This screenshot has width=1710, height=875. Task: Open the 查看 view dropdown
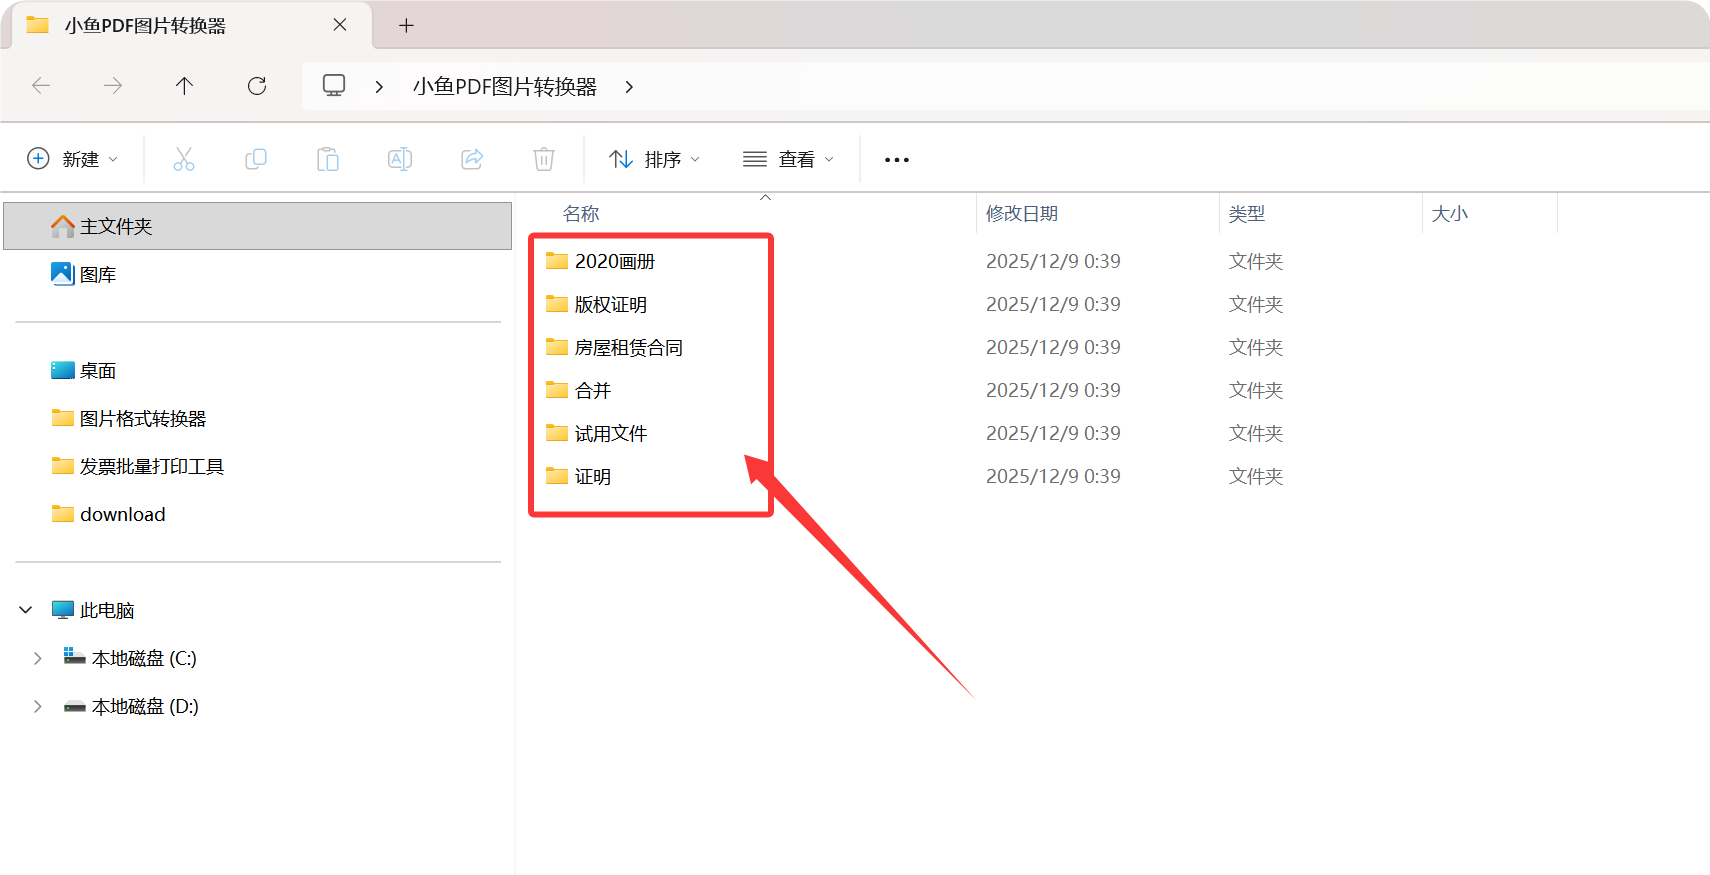click(789, 159)
